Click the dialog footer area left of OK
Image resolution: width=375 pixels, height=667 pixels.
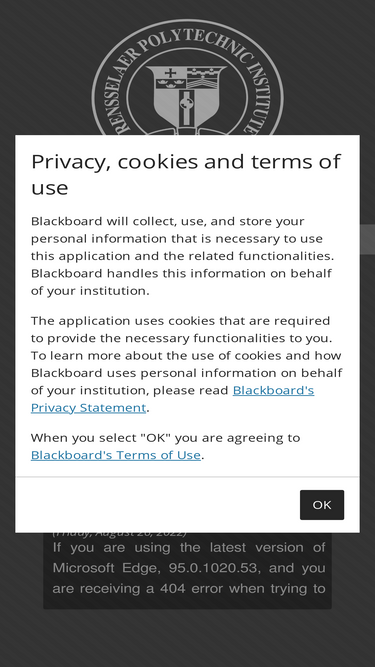pyautogui.click(x=157, y=505)
